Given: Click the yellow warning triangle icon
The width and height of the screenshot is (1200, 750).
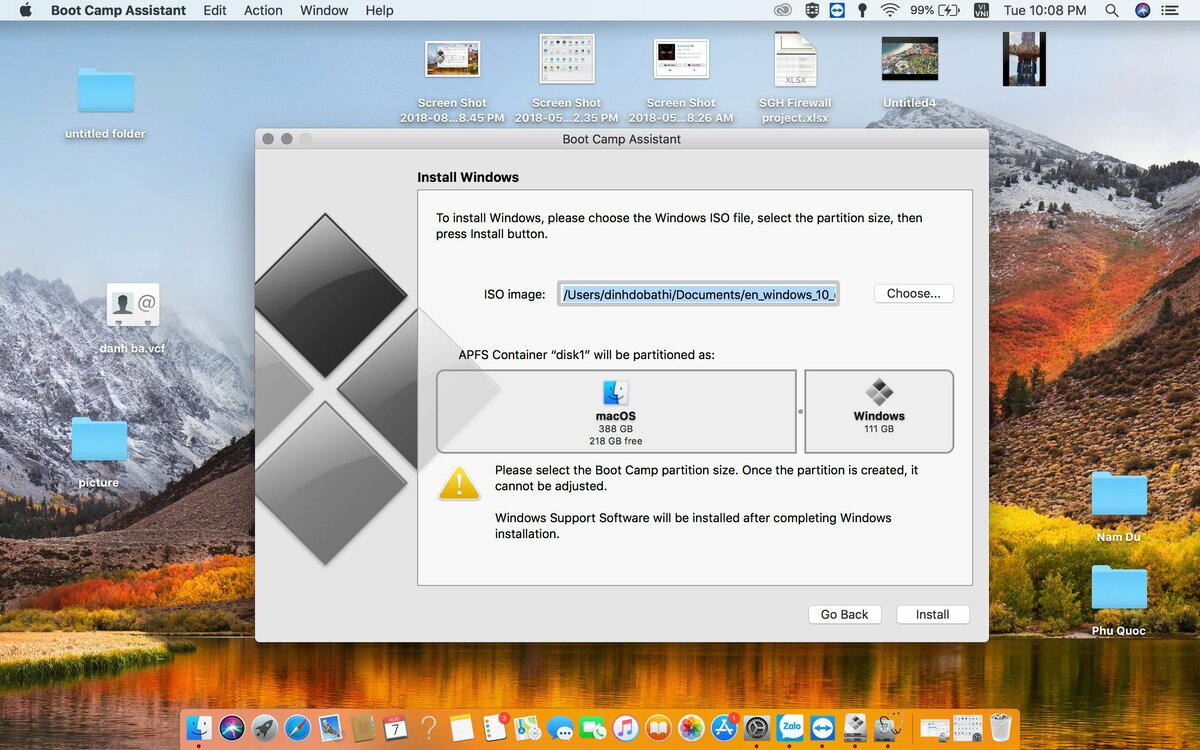Looking at the screenshot, I should [x=459, y=482].
